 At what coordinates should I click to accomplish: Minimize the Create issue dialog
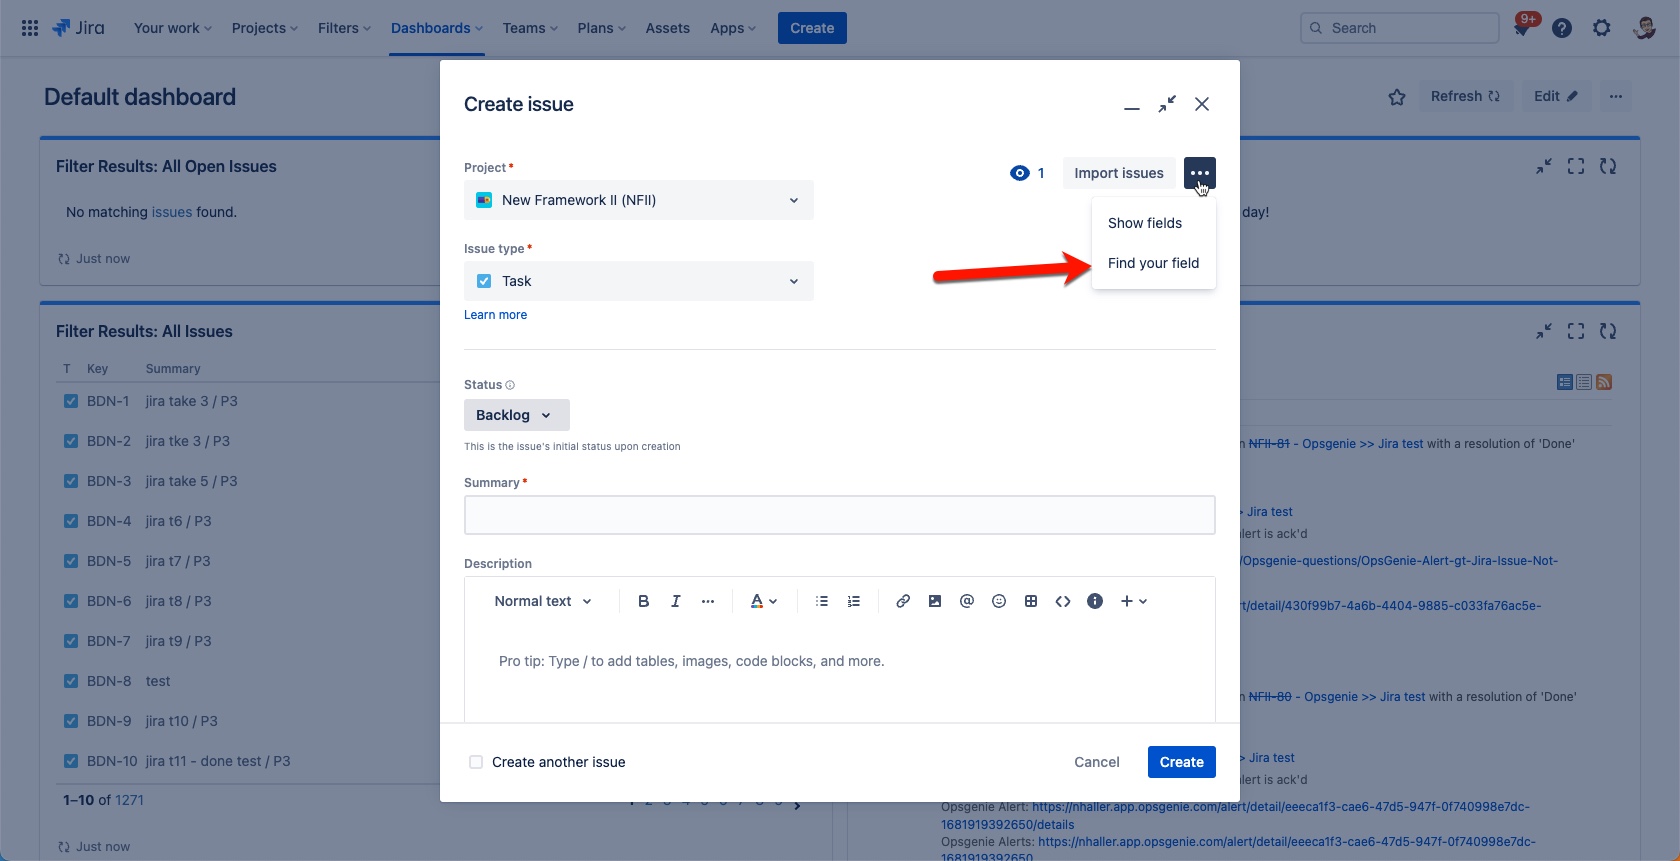pos(1132,105)
